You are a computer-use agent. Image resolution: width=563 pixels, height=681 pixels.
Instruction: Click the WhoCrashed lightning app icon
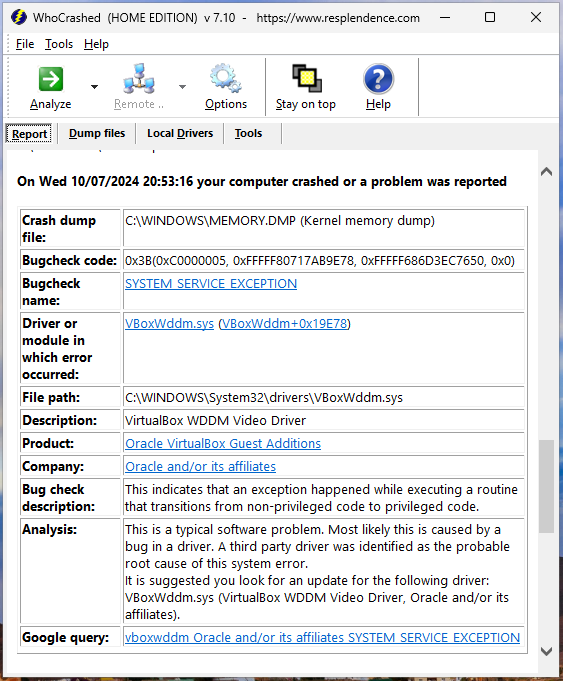pos(19,17)
